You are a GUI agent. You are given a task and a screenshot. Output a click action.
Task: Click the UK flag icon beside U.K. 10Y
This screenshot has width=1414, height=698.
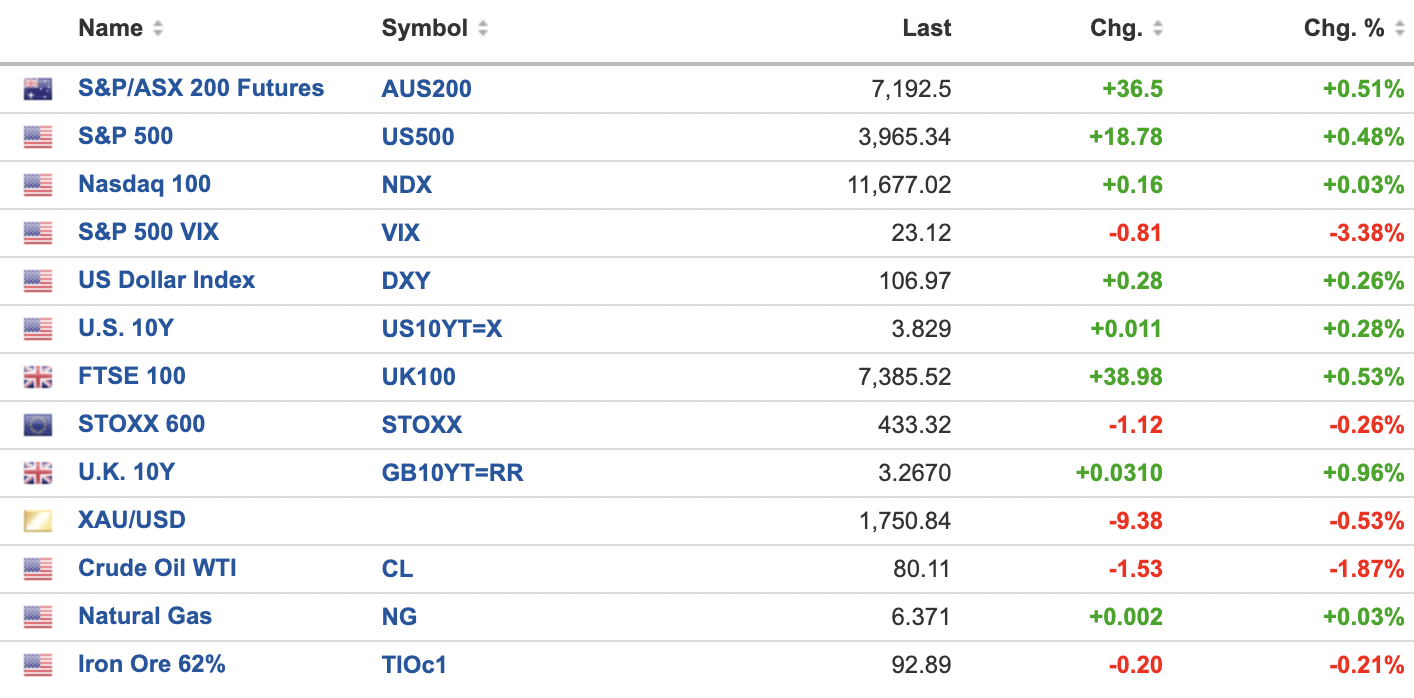[x=38, y=473]
